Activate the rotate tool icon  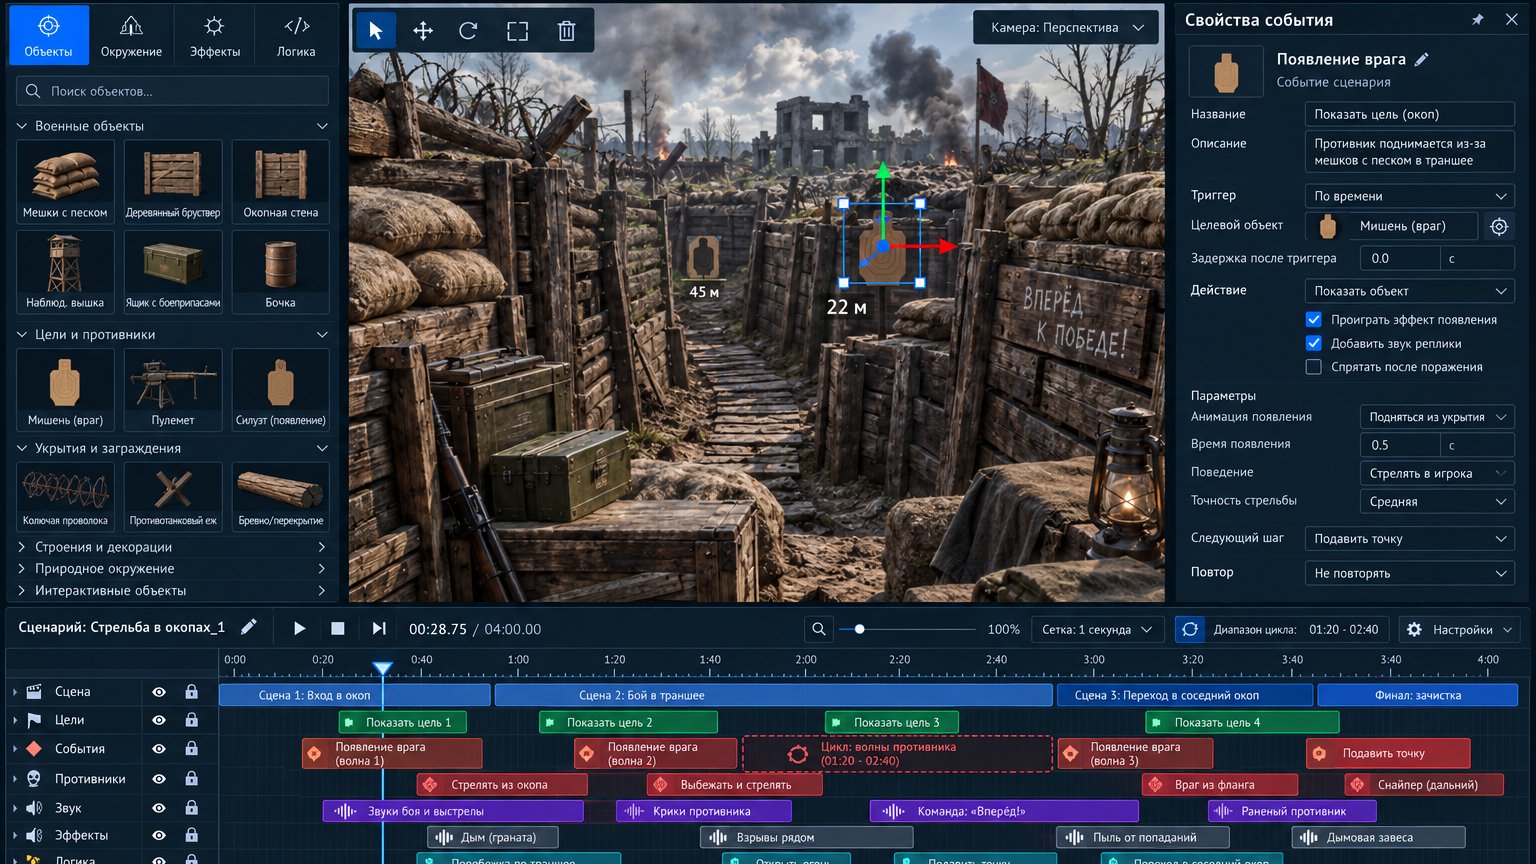click(x=468, y=31)
